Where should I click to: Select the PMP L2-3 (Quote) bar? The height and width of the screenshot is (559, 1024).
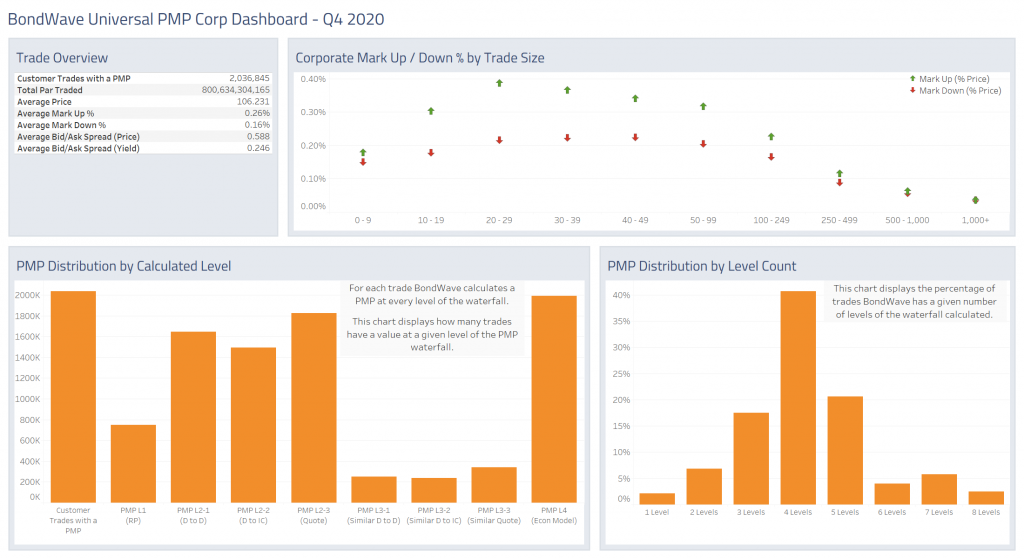click(314, 407)
